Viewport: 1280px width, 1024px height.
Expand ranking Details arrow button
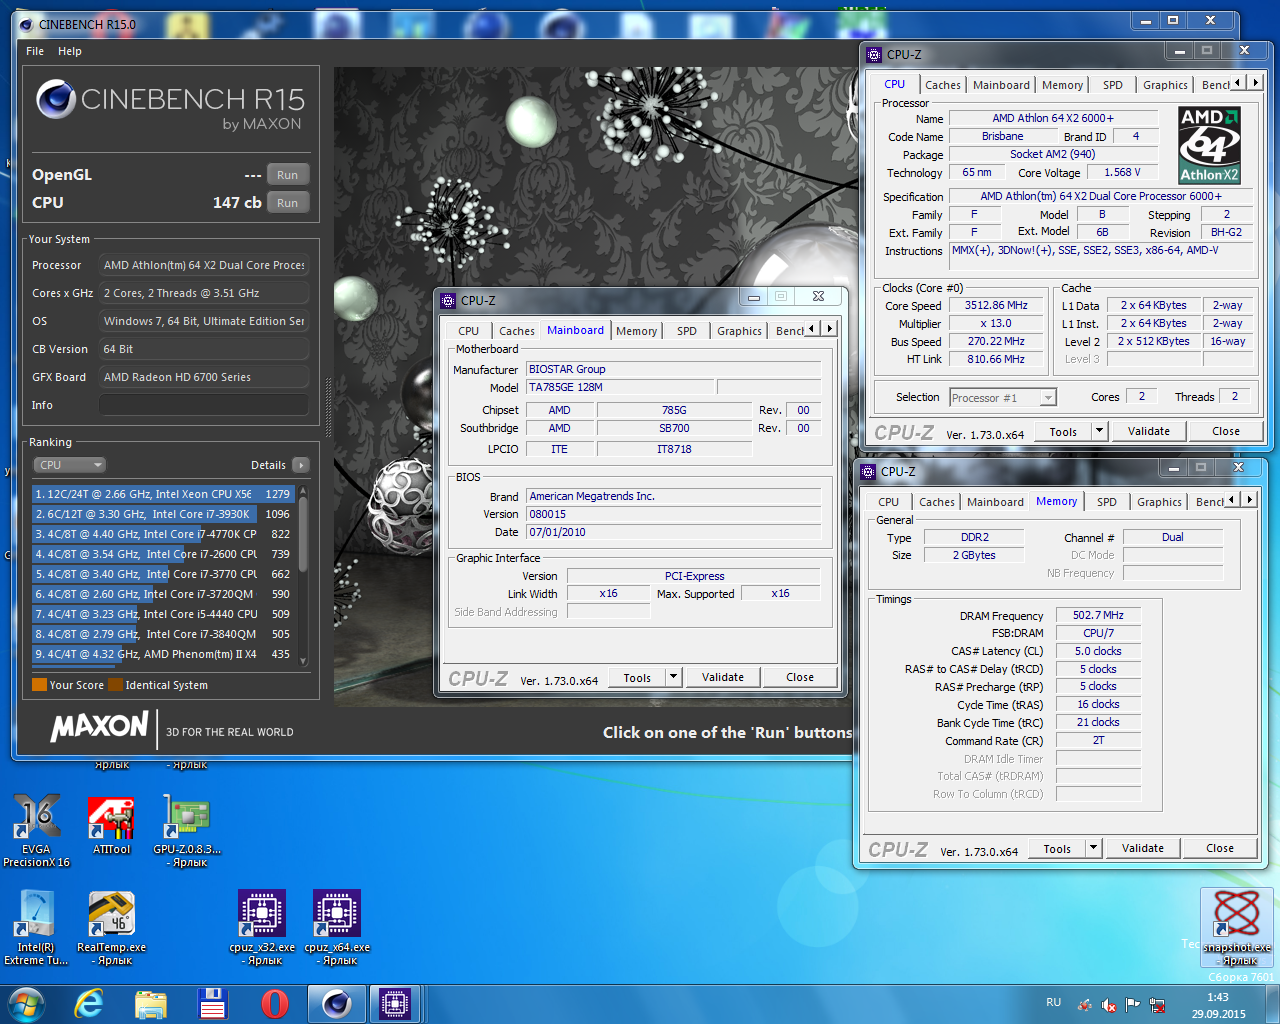[301, 465]
